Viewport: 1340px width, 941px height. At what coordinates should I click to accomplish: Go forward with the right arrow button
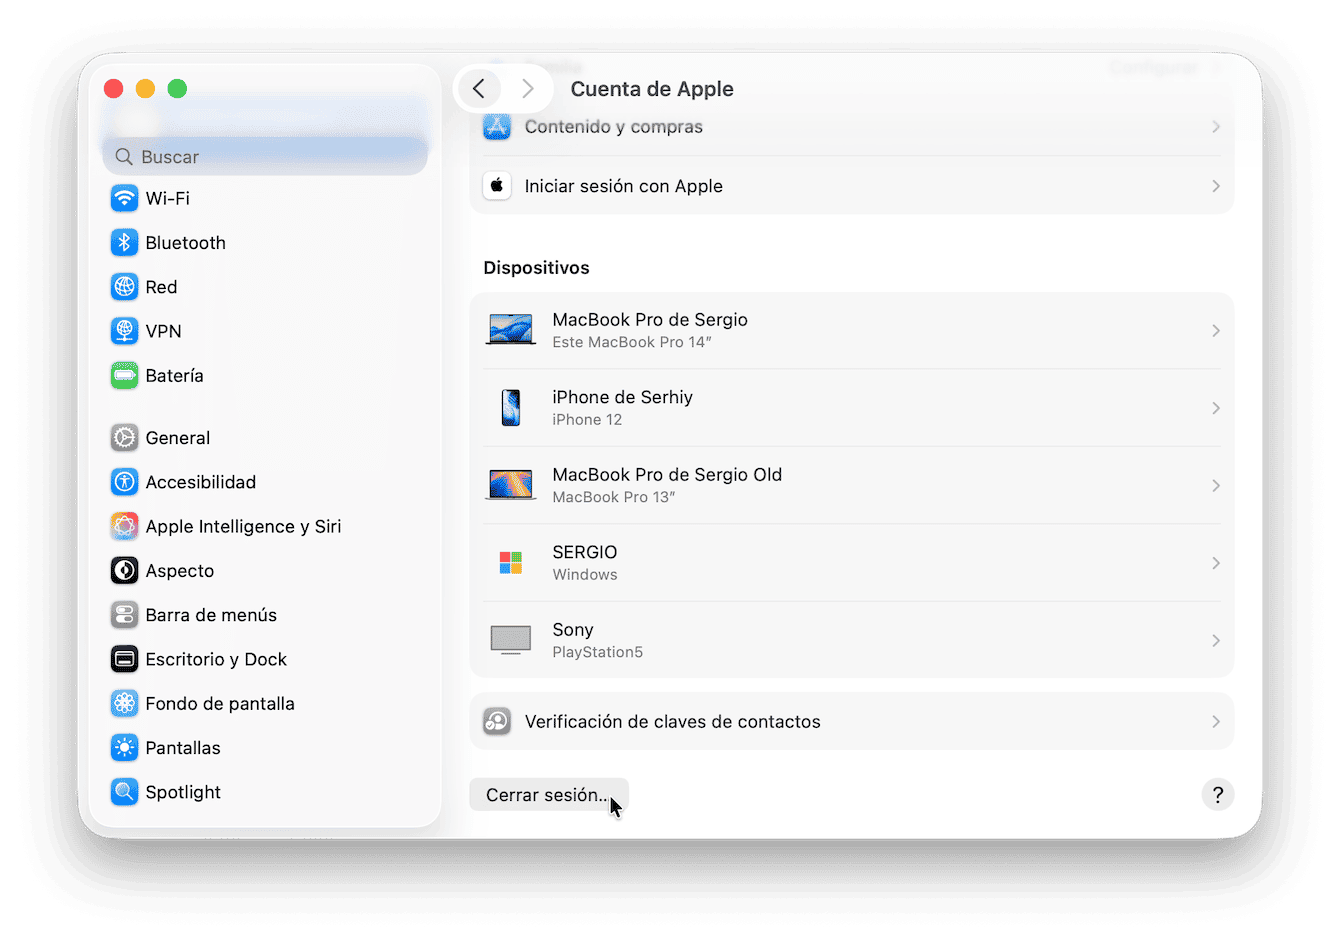pos(528,89)
